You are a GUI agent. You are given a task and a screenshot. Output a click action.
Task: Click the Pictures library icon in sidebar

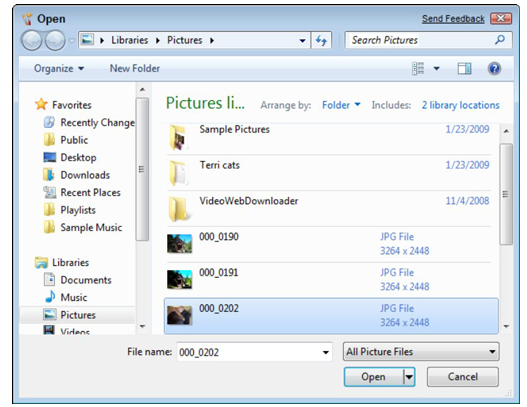coord(50,315)
